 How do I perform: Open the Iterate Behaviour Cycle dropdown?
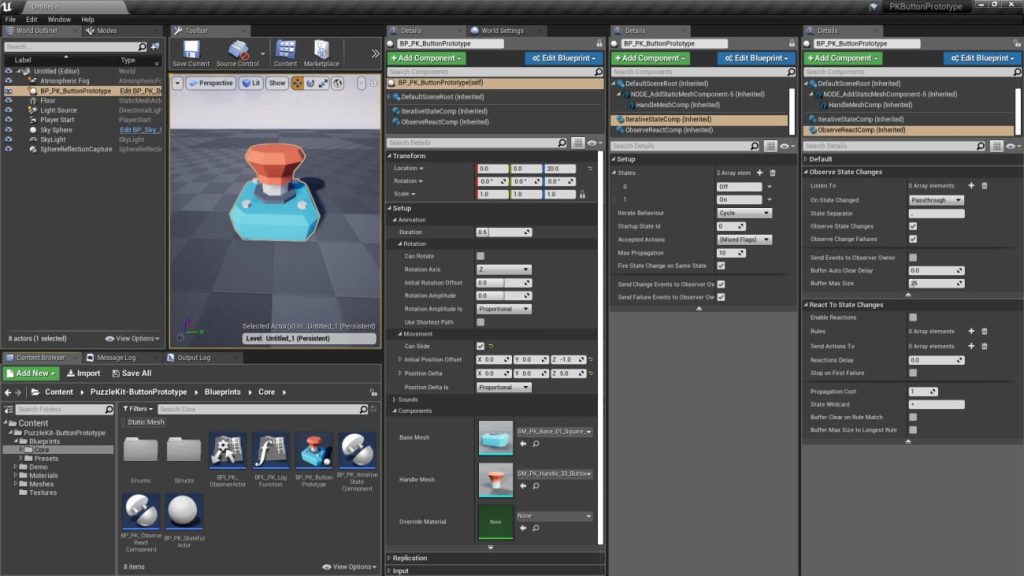pos(745,213)
